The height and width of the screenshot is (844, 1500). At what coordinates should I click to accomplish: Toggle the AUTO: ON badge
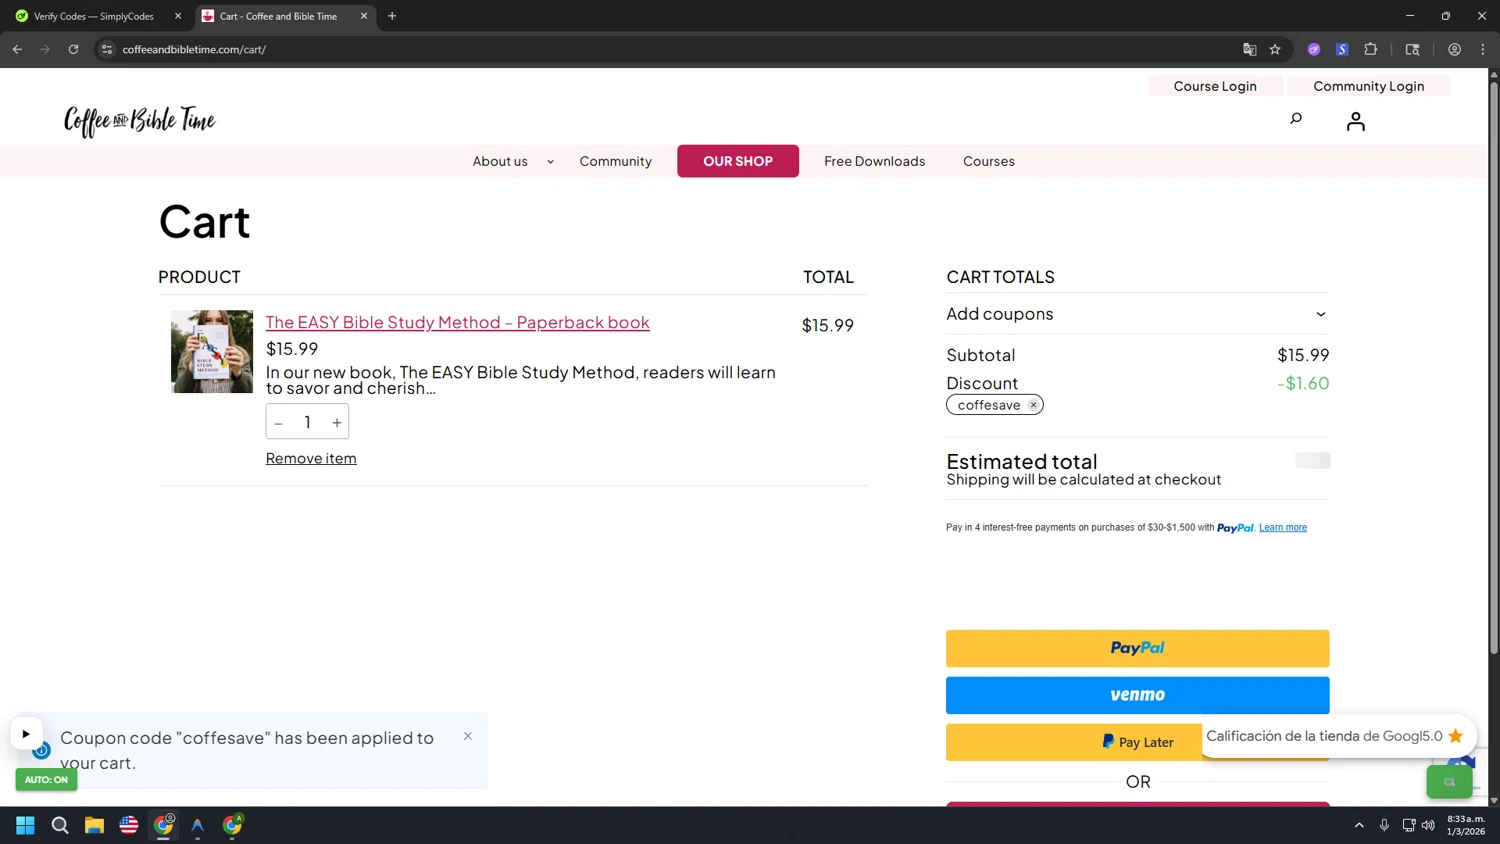click(46, 779)
